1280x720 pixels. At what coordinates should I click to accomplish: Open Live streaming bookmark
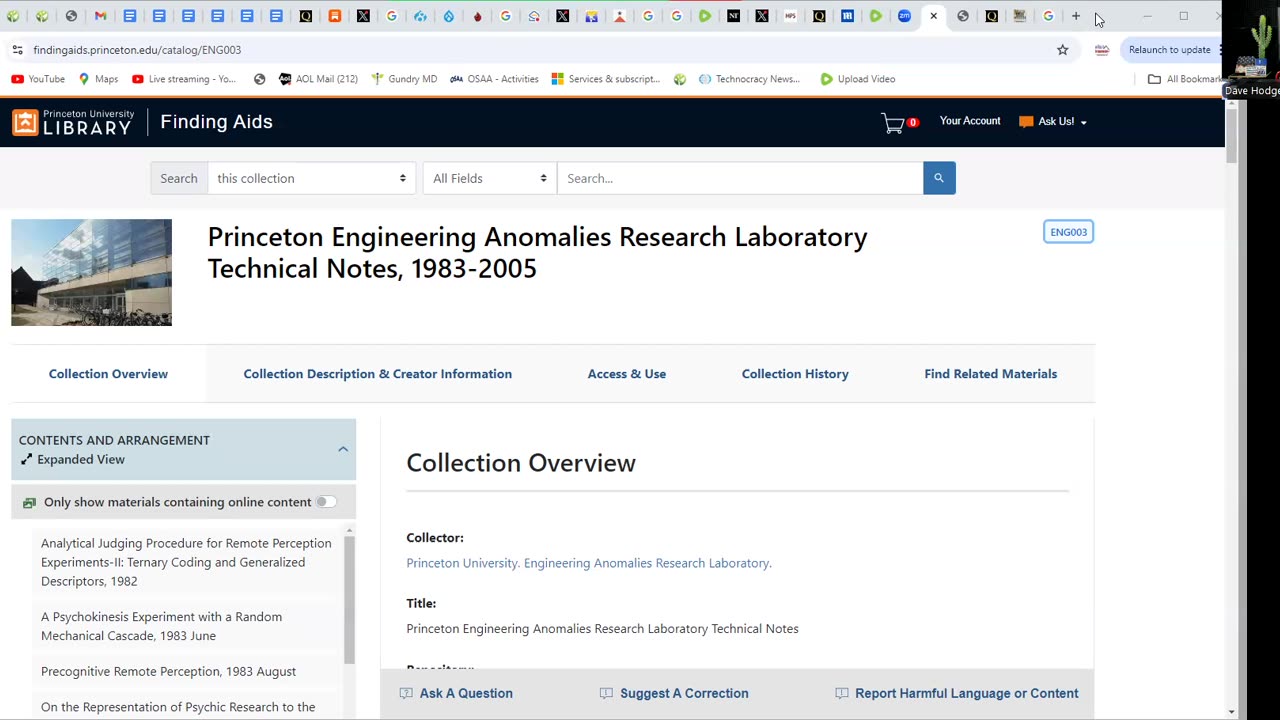point(184,79)
